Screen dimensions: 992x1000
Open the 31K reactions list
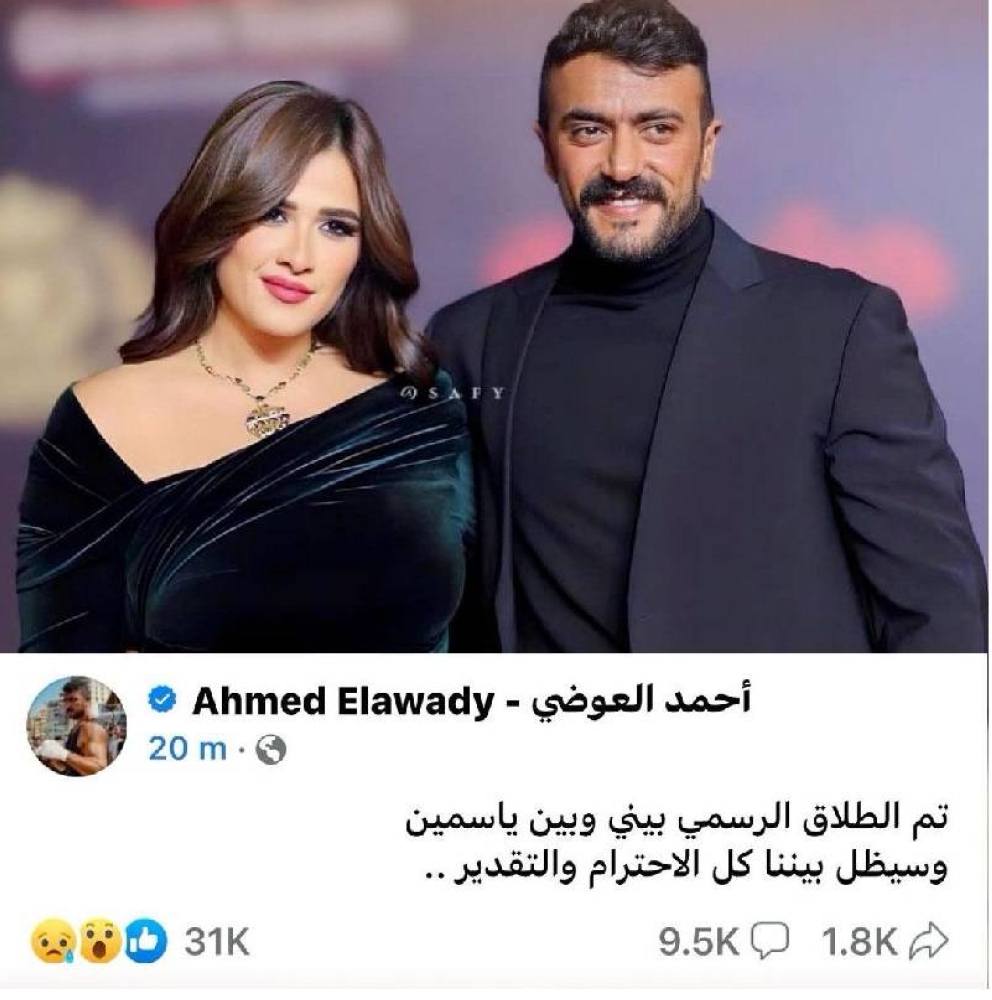pos(217,942)
